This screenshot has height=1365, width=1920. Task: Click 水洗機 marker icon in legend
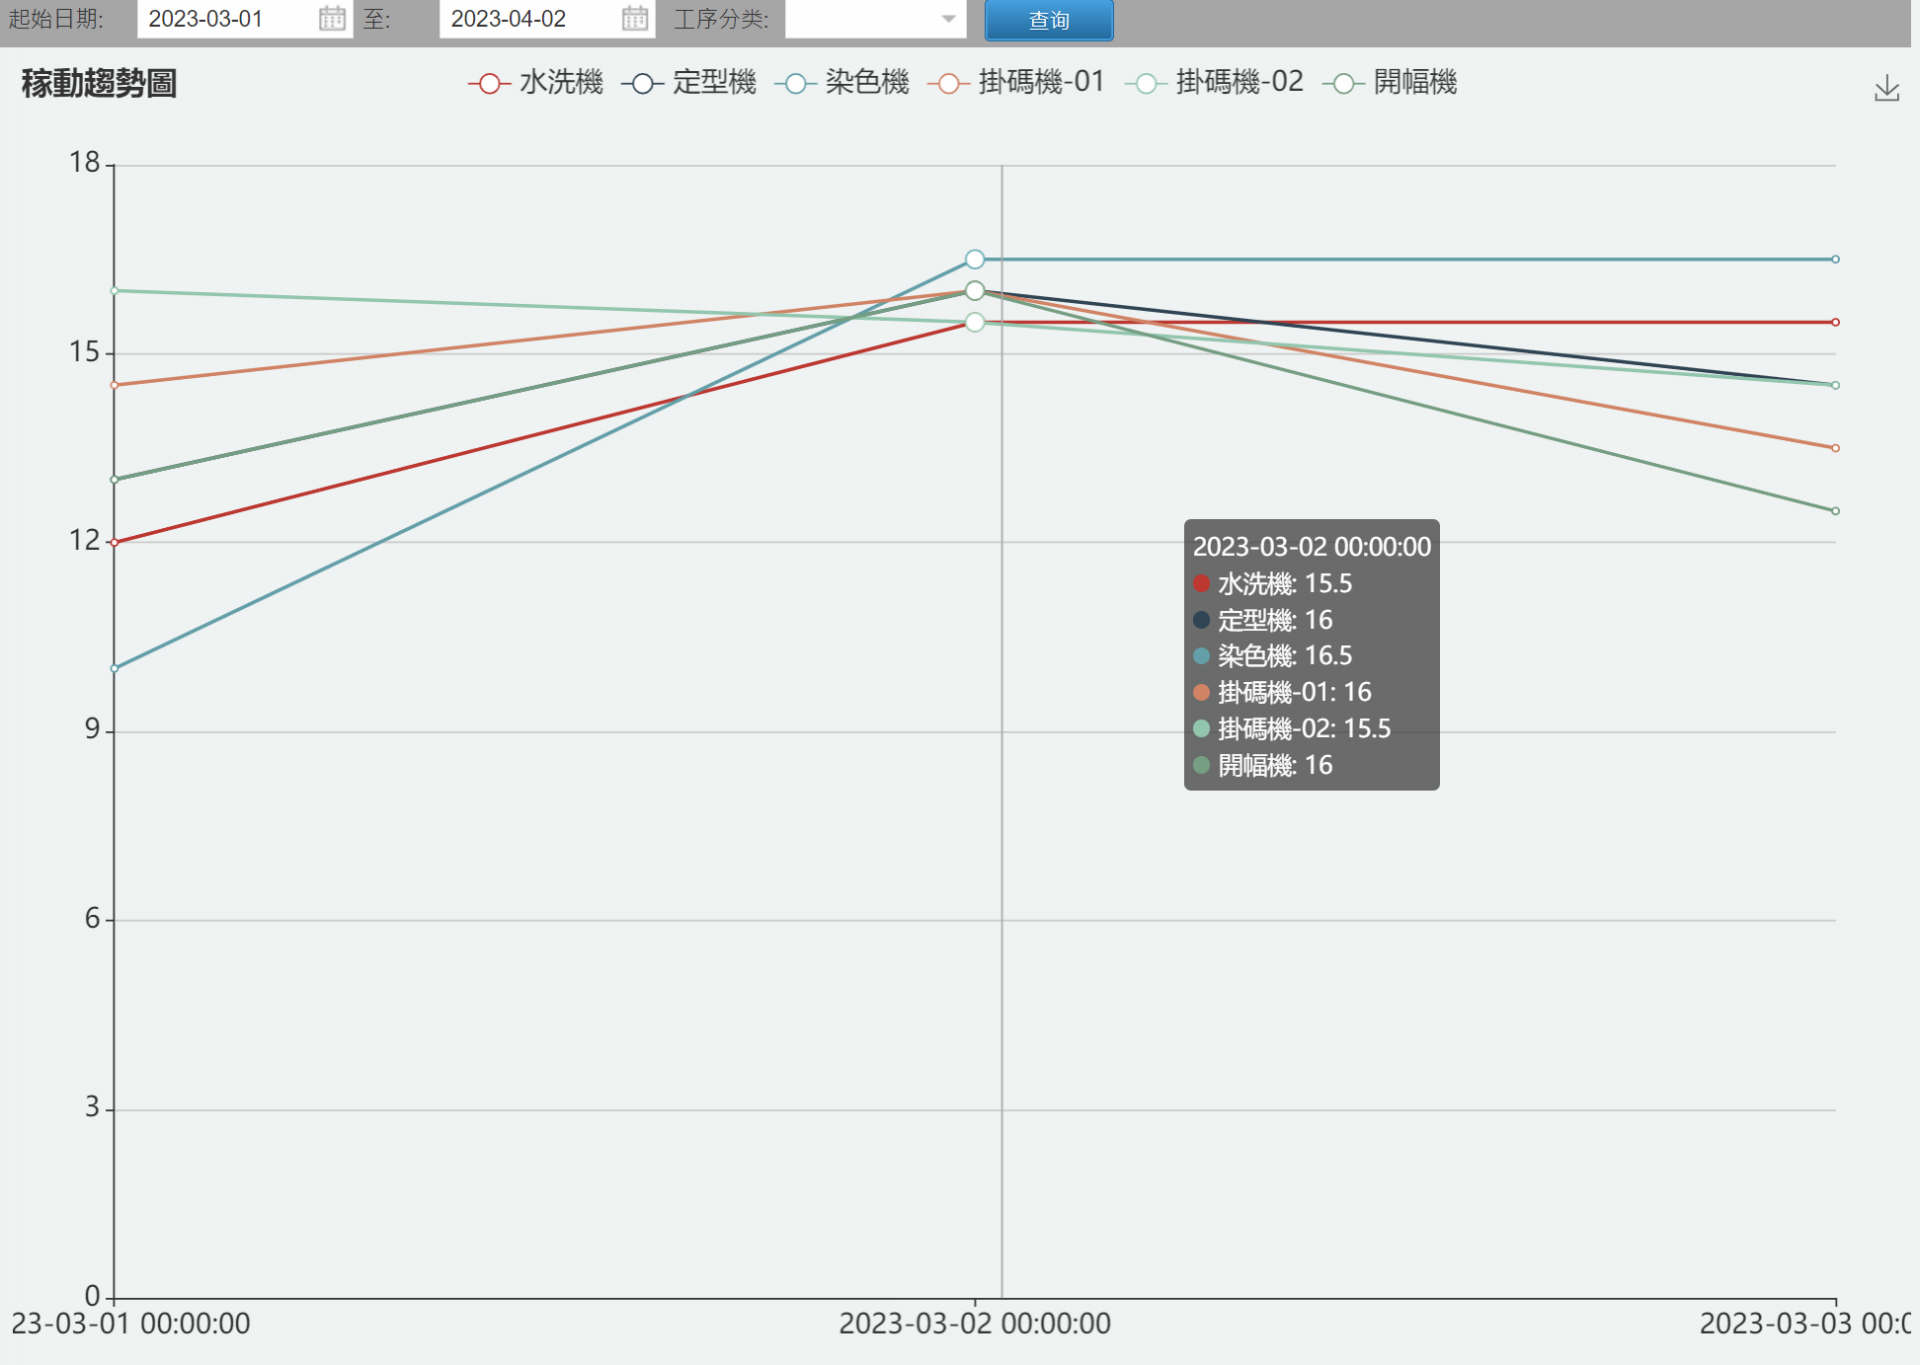point(489,83)
